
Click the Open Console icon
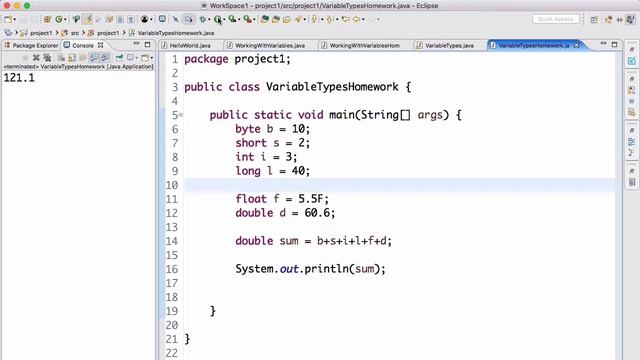tap(145, 58)
